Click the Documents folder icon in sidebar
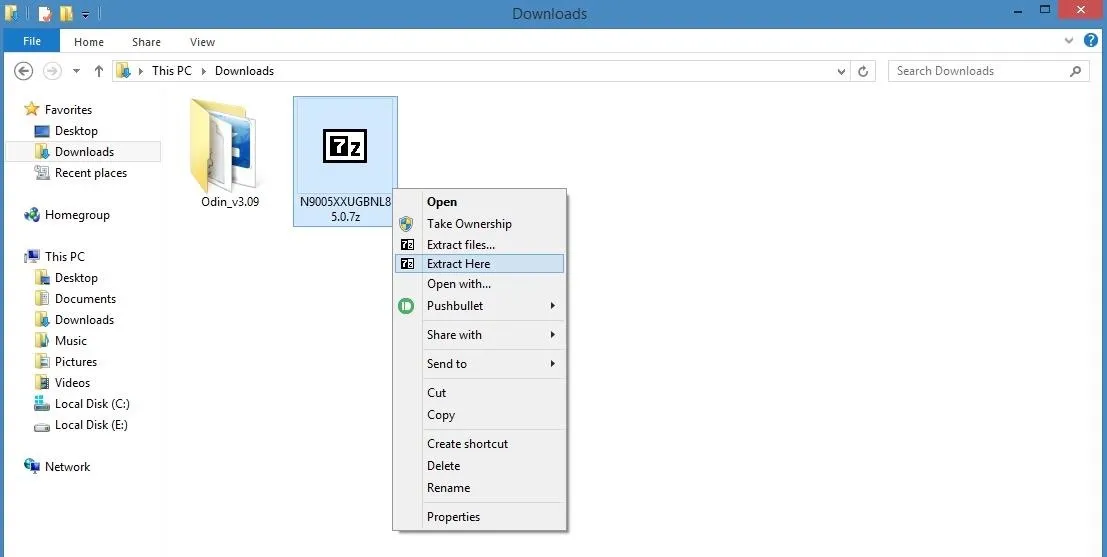 coord(42,299)
